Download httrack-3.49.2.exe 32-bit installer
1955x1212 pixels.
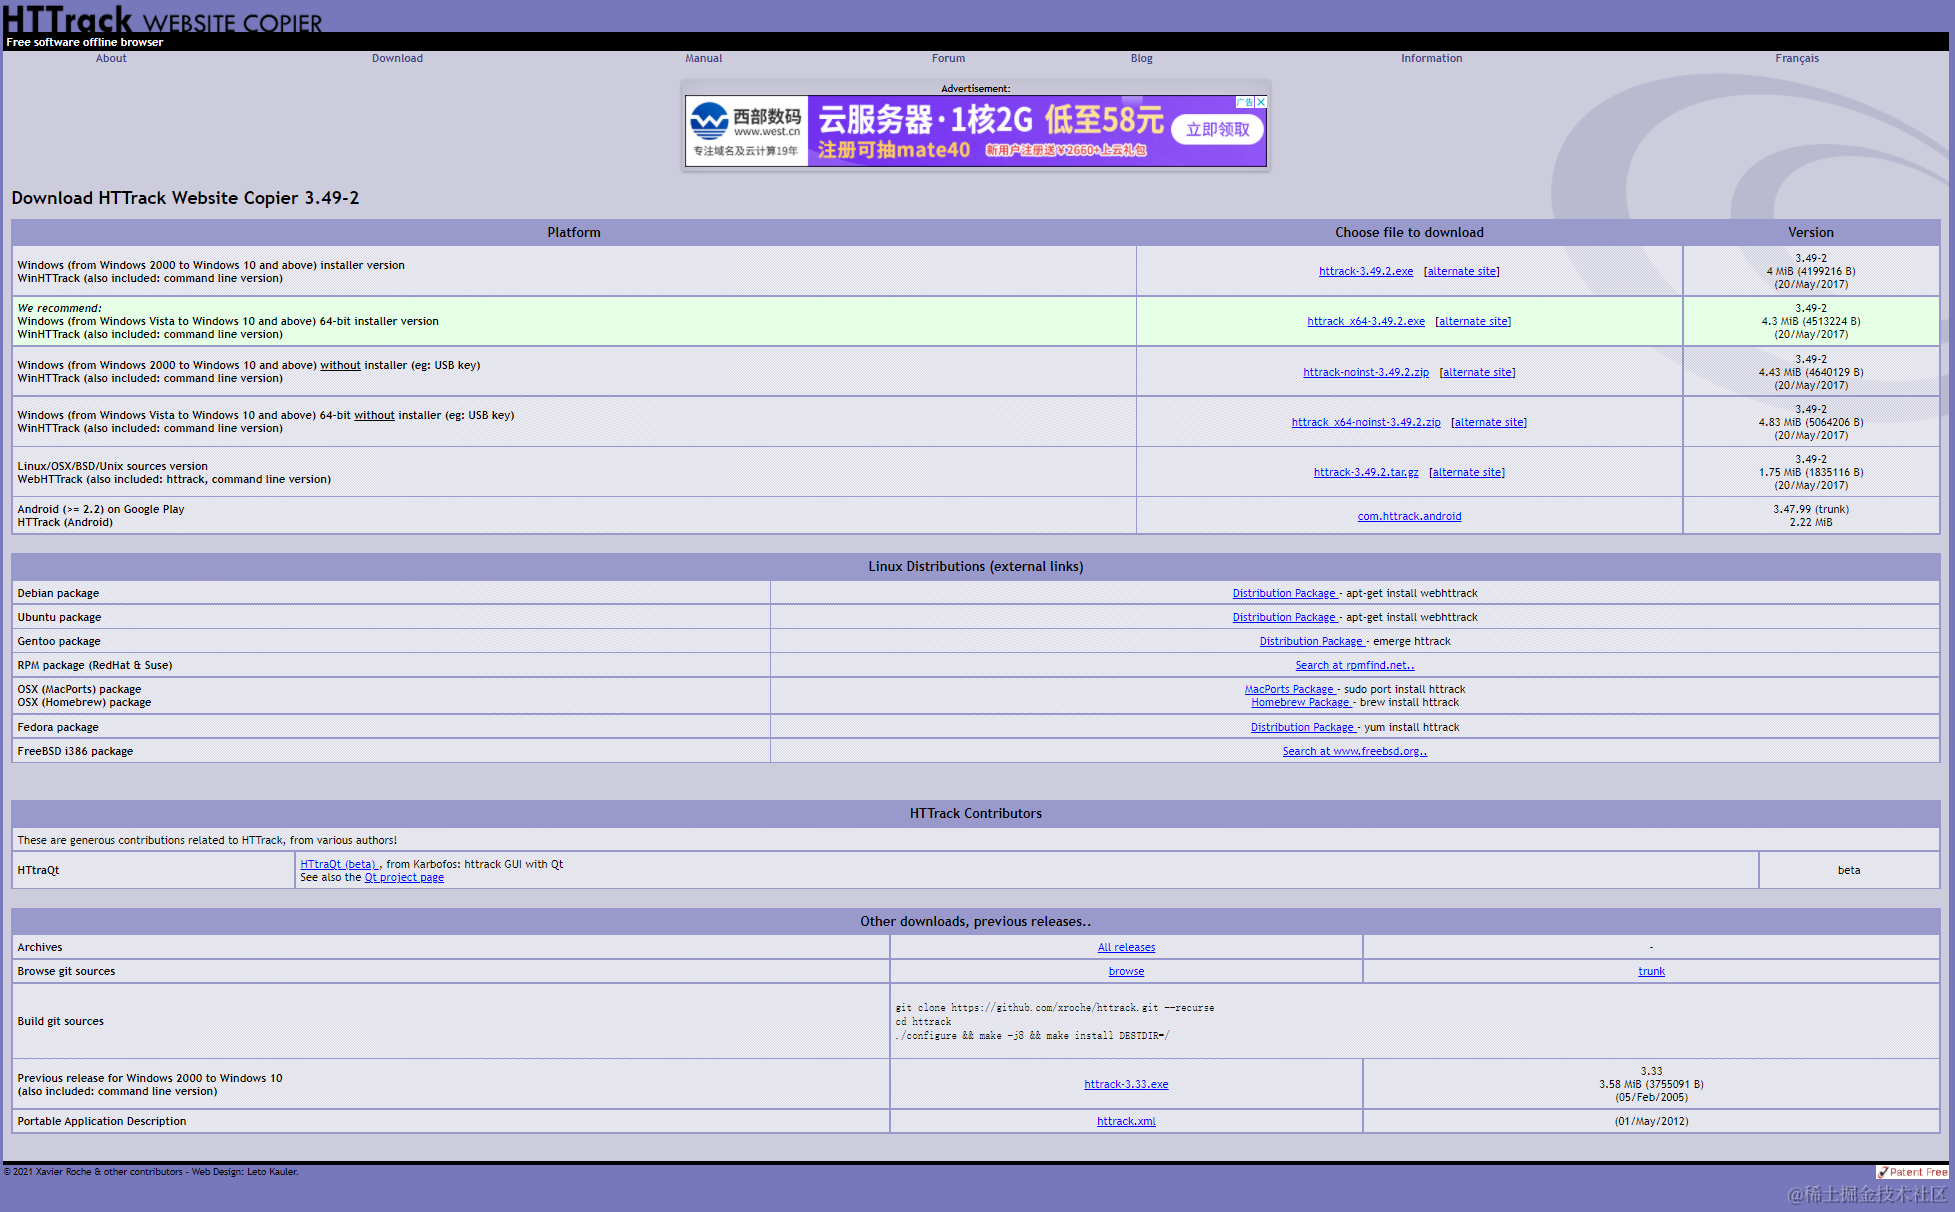[1365, 272]
